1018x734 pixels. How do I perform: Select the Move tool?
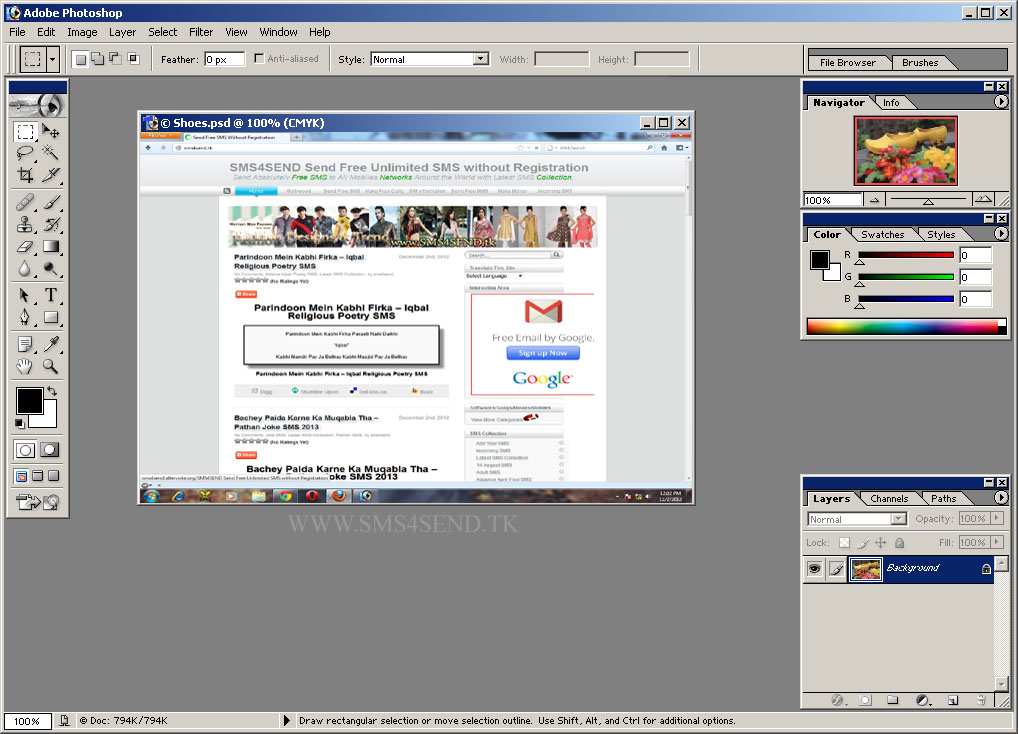[x=51, y=132]
